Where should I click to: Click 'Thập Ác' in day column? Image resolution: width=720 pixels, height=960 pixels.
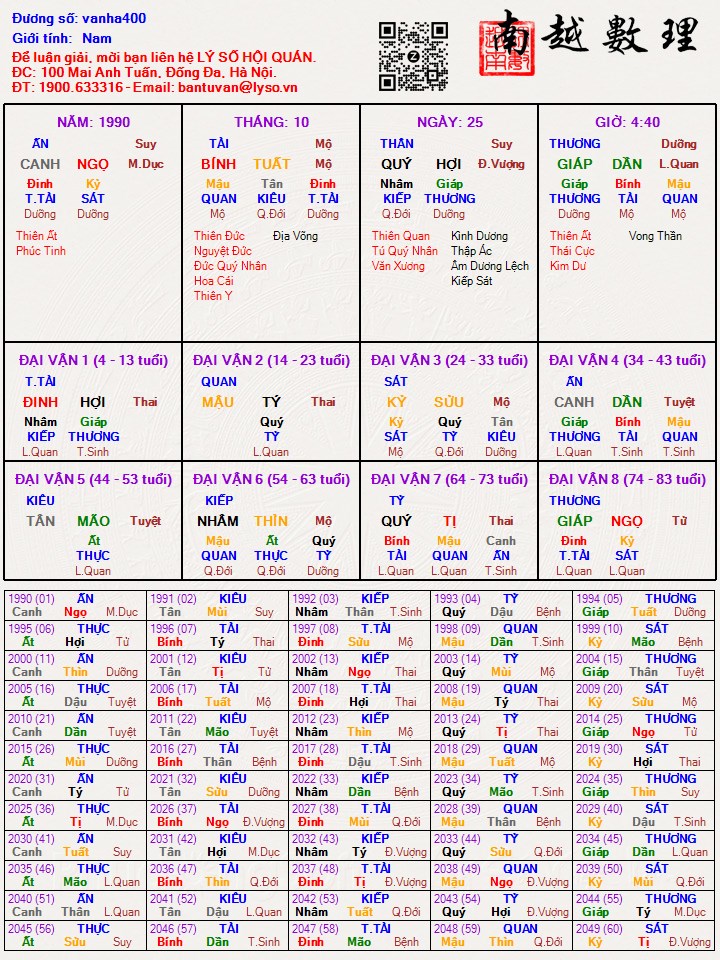(471, 250)
